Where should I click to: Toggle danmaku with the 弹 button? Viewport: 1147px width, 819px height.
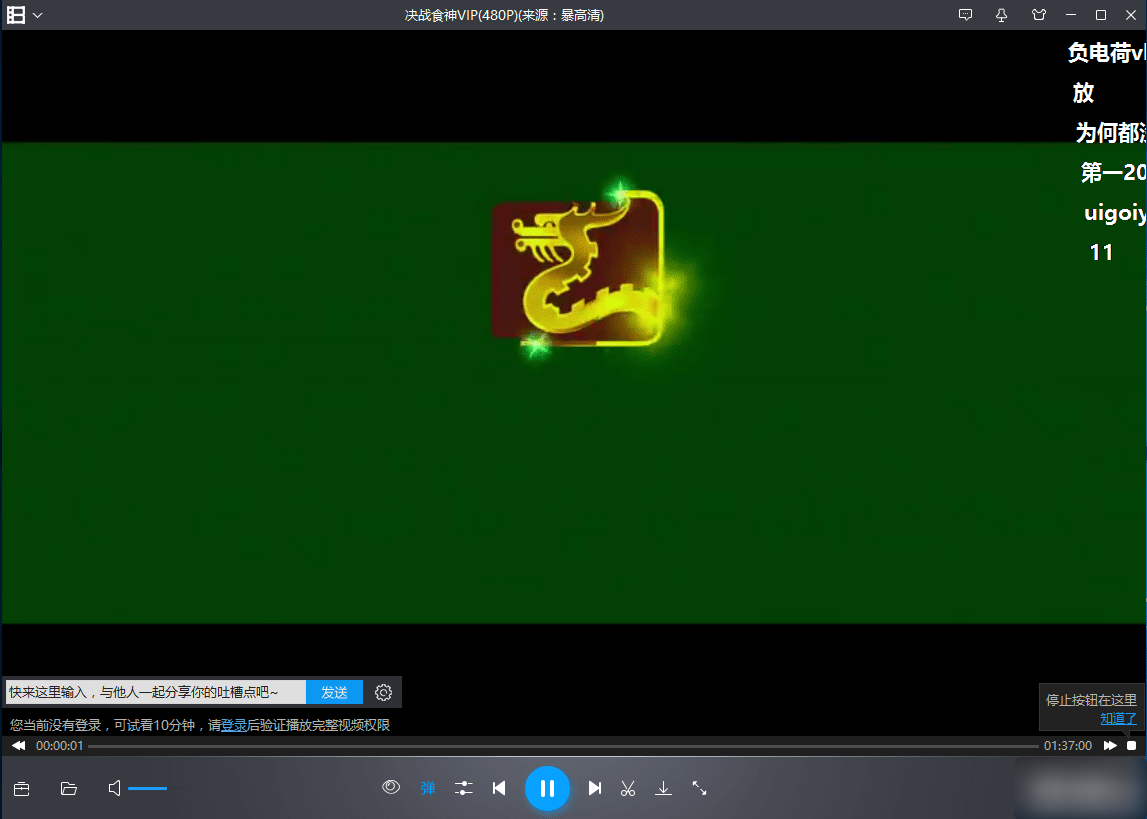428,788
